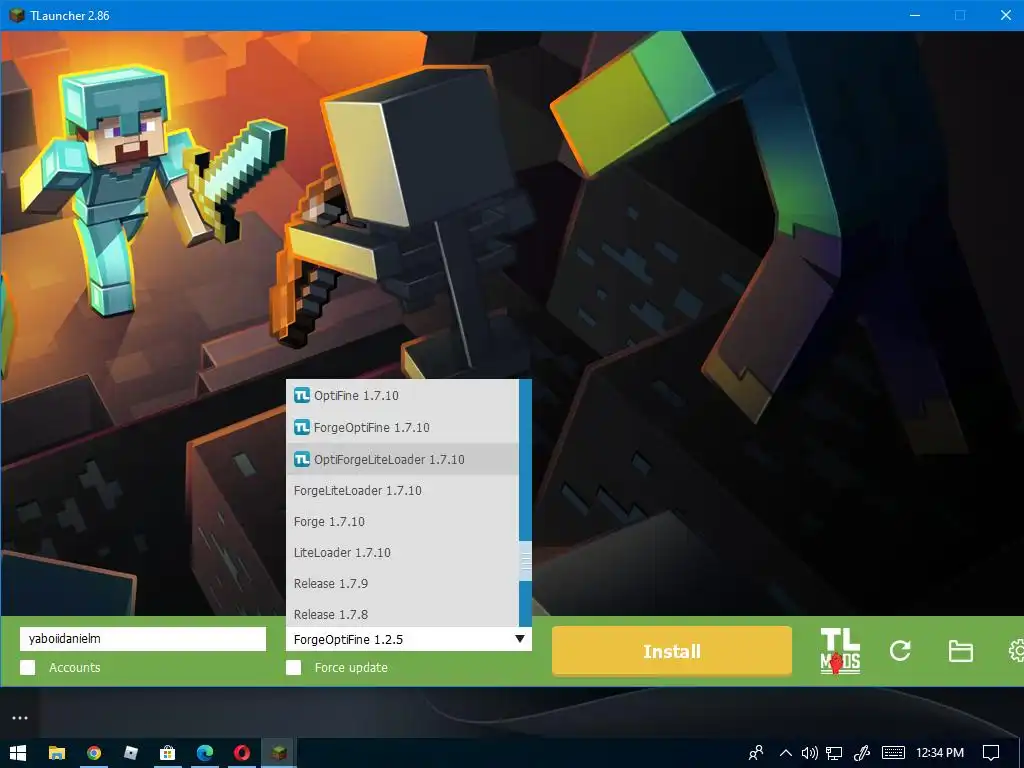The width and height of the screenshot is (1024, 768).
Task: Click the TL icon beside ForgeOptiFine 1.7.10
Action: click(302, 427)
